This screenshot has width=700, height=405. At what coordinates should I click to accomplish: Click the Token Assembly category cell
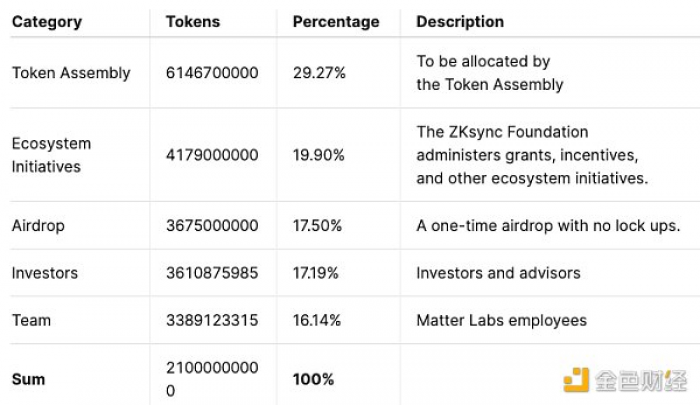tap(71, 73)
